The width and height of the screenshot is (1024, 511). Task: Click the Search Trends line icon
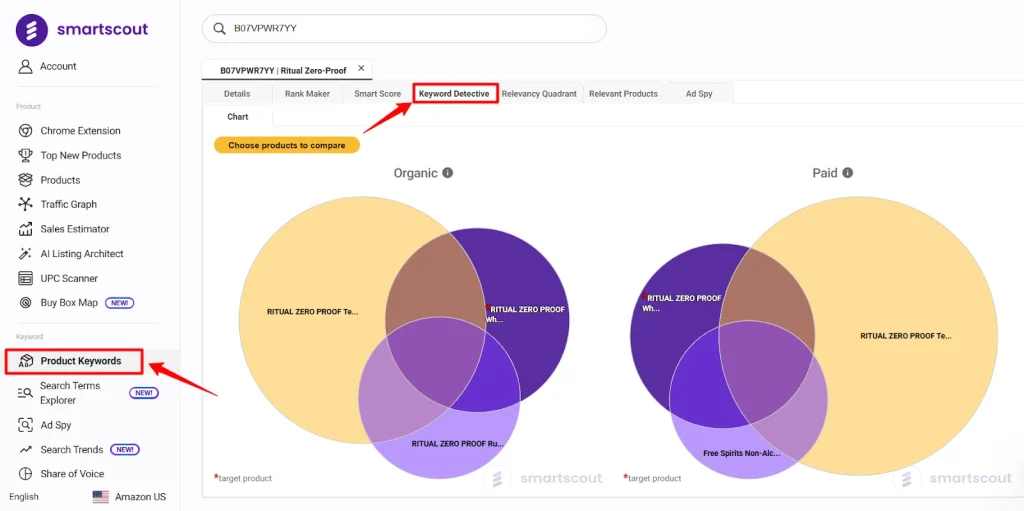coord(25,450)
